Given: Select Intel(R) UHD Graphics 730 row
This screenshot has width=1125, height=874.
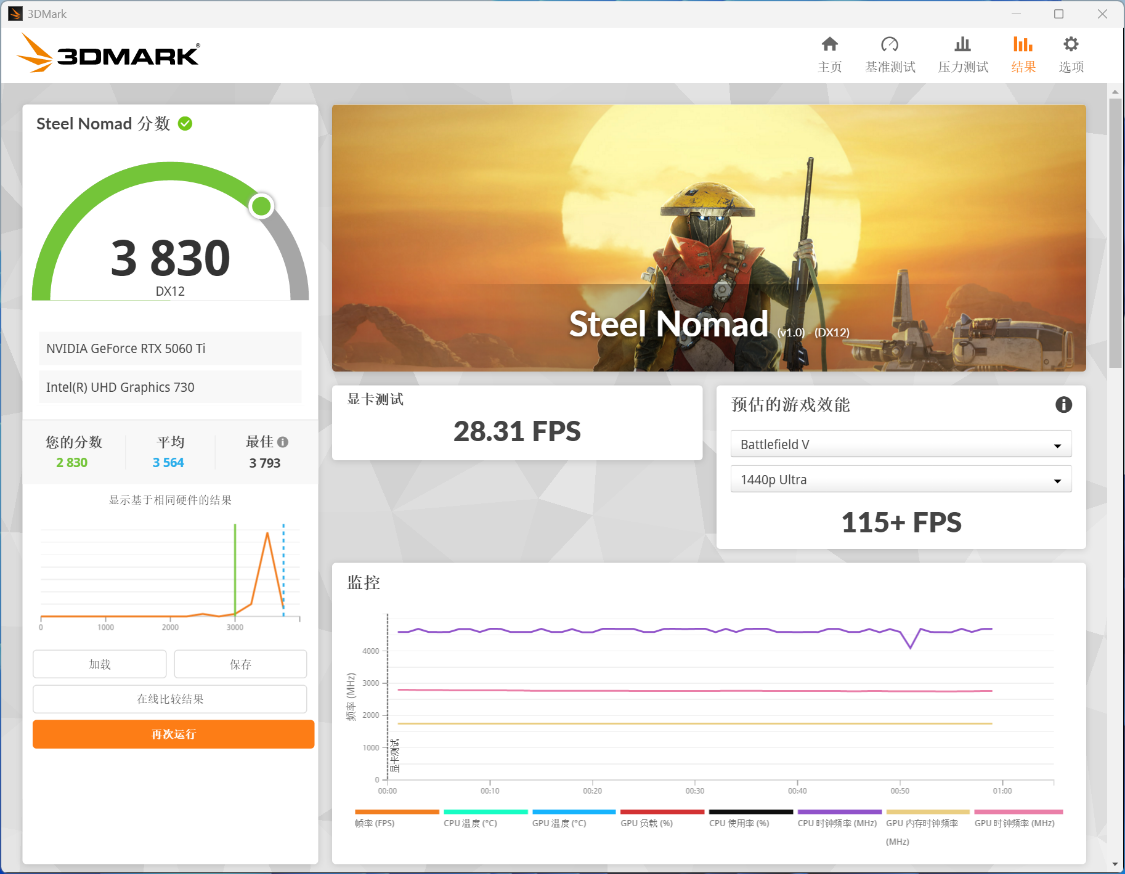Looking at the screenshot, I should [x=170, y=387].
